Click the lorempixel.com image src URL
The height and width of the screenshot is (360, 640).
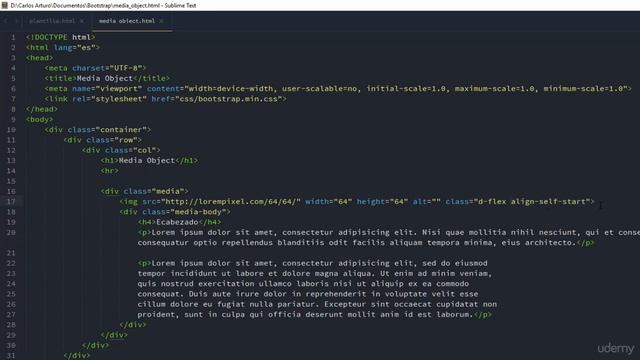pos(231,202)
